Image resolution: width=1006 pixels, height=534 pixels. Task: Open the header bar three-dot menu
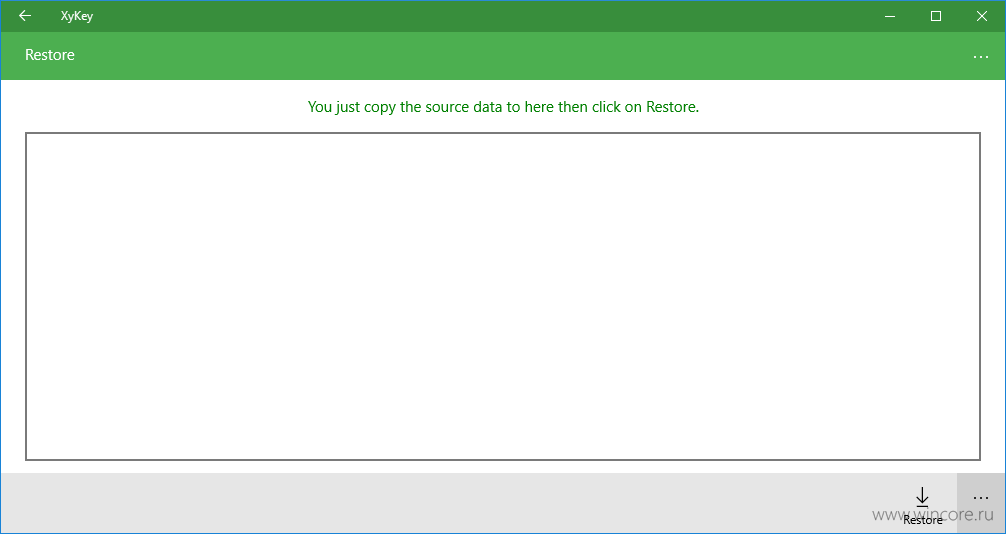click(x=980, y=57)
